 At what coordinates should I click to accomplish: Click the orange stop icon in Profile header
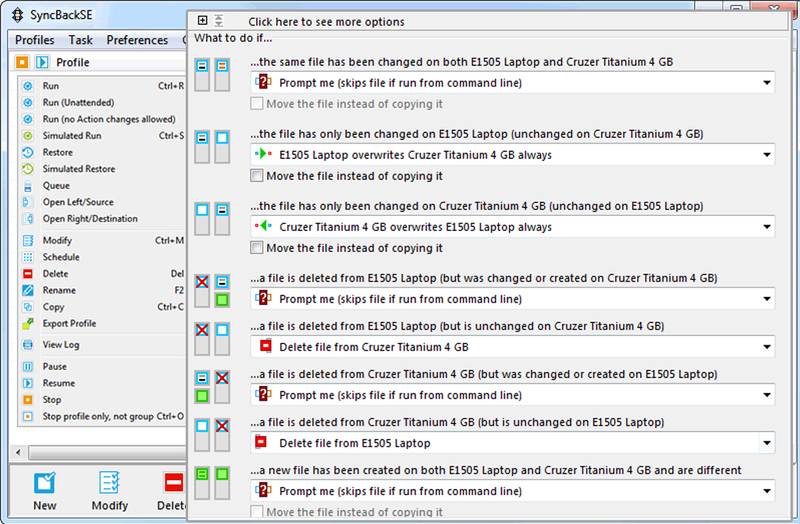point(22,62)
